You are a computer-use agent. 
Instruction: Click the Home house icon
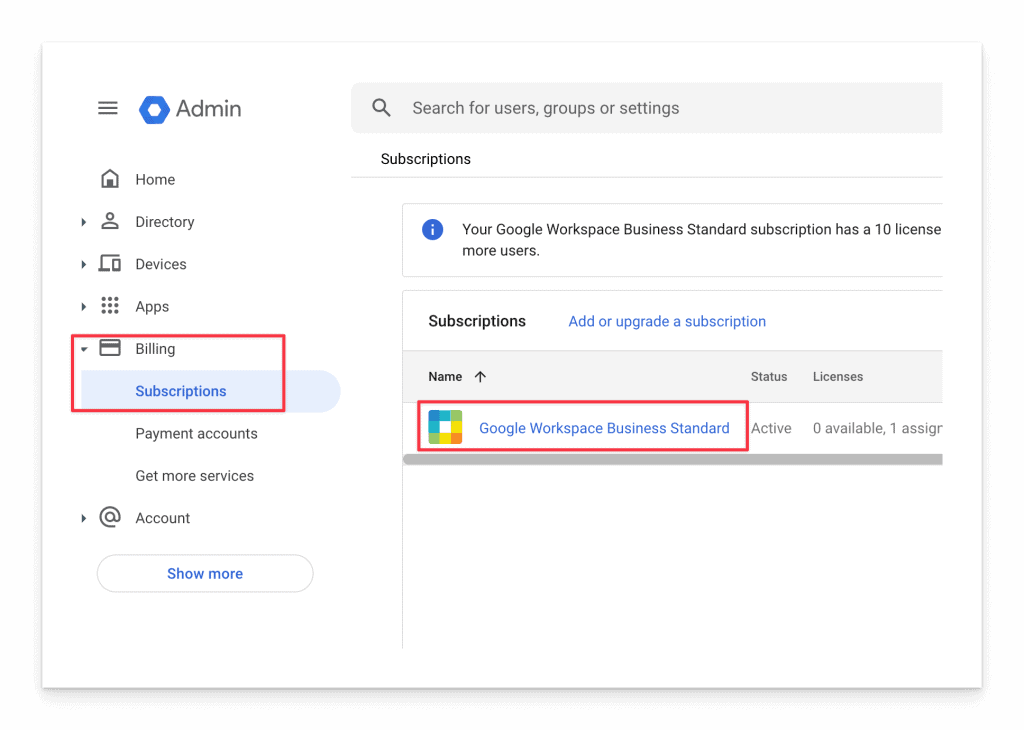coord(110,179)
